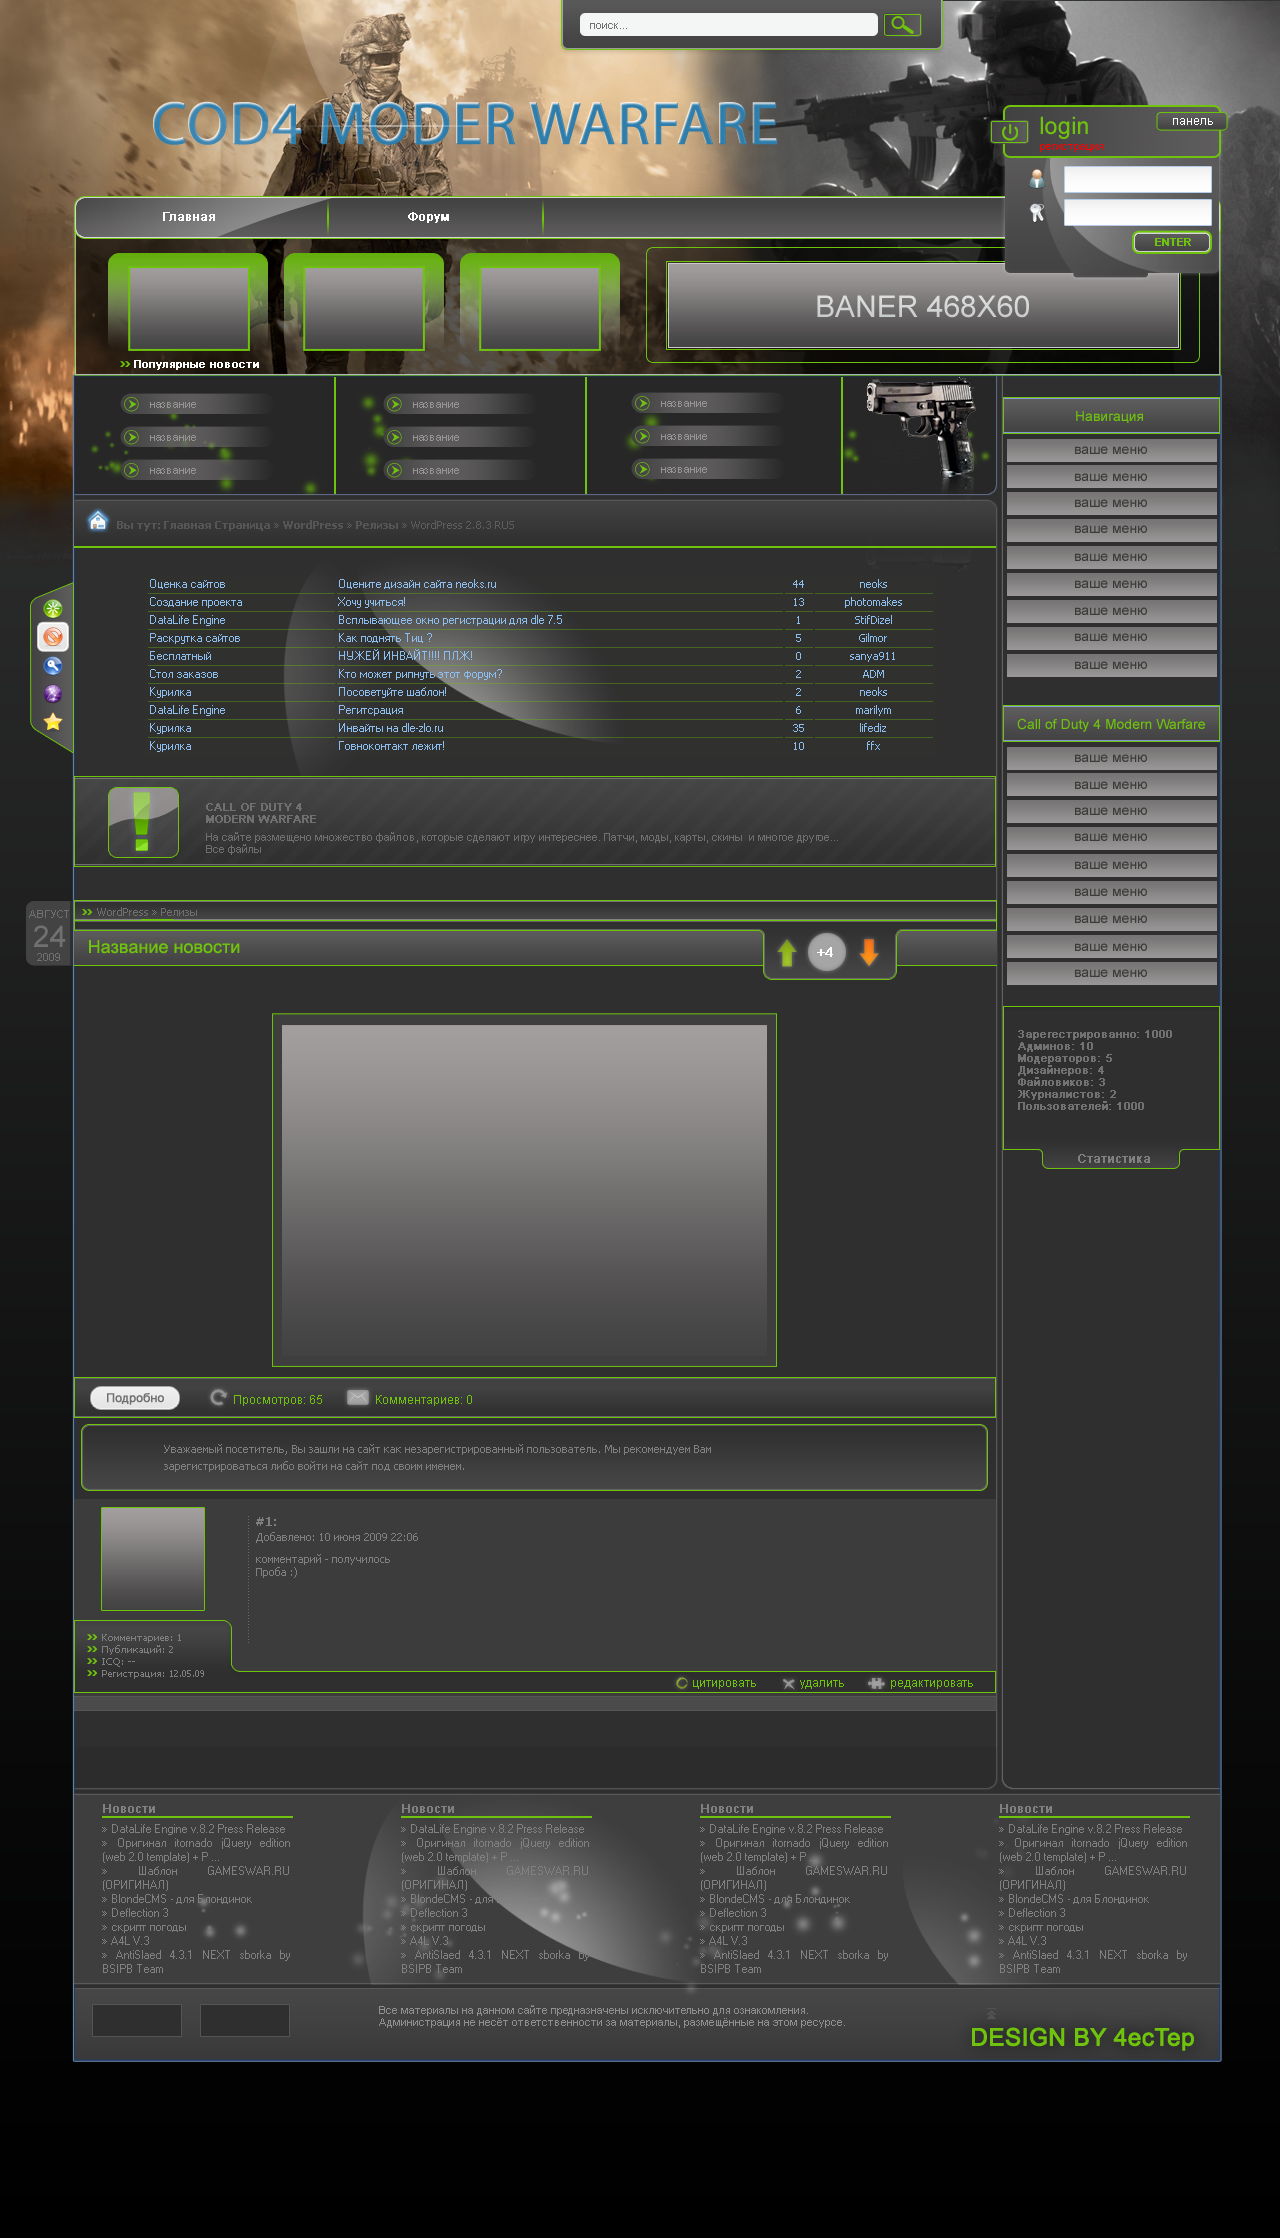Click the power icon beside login
Image resolution: width=1280 pixels, height=2238 pixels.
tap(1010, 131)
